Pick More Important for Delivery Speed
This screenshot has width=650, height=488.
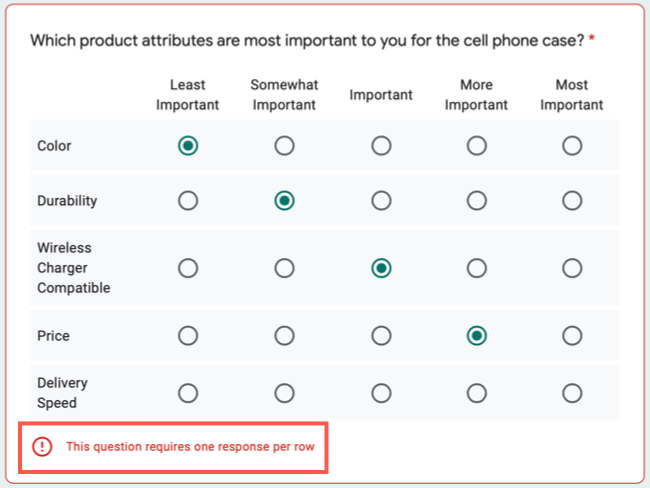(477, 393)
